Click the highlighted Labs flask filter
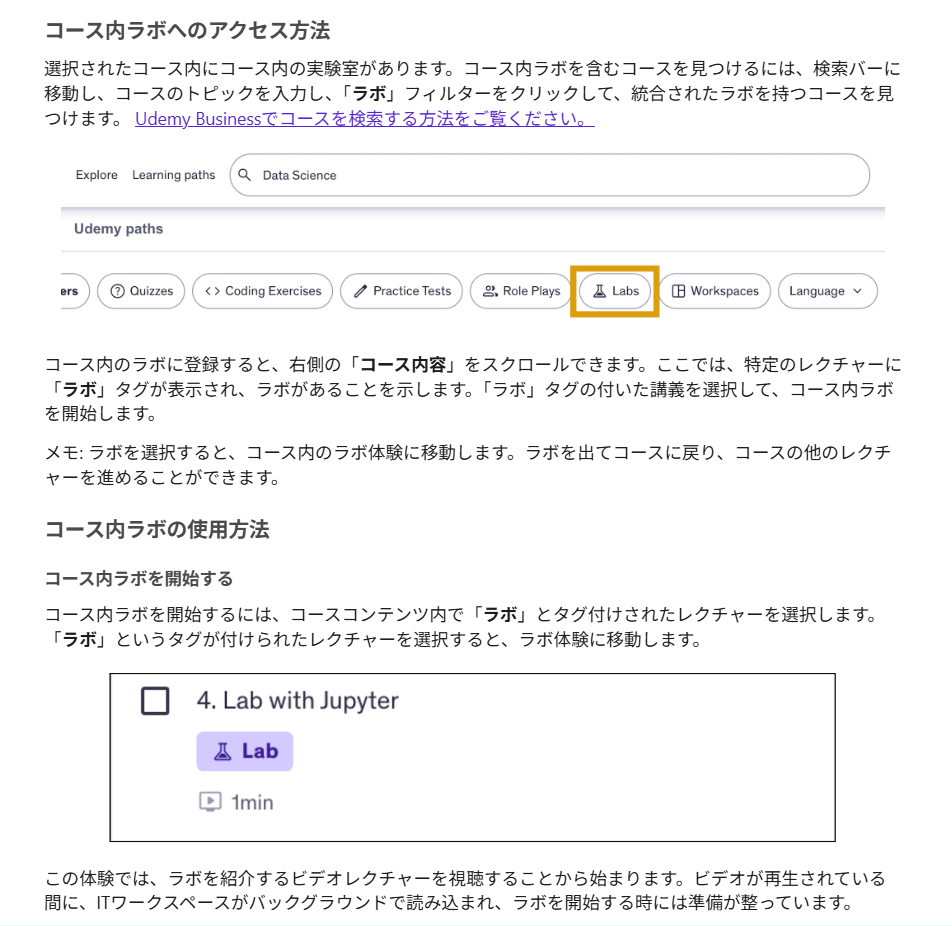Viewport: 952px width, 926px height. click(615, 291)
